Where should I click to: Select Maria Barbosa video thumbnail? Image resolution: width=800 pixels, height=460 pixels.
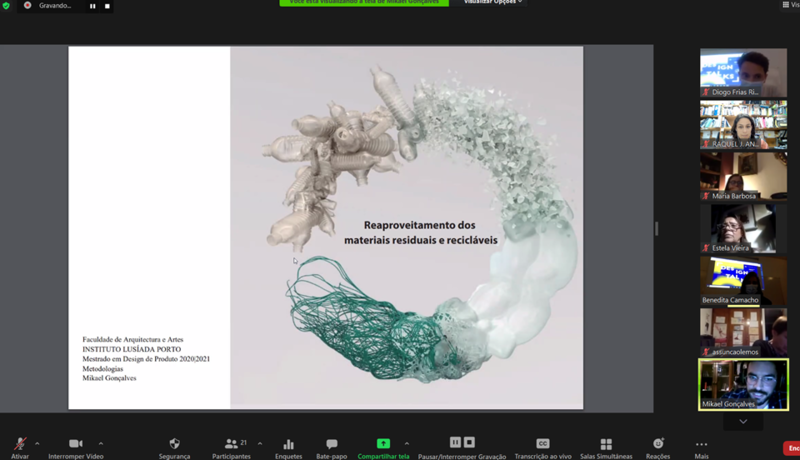[x=743, y=176]
